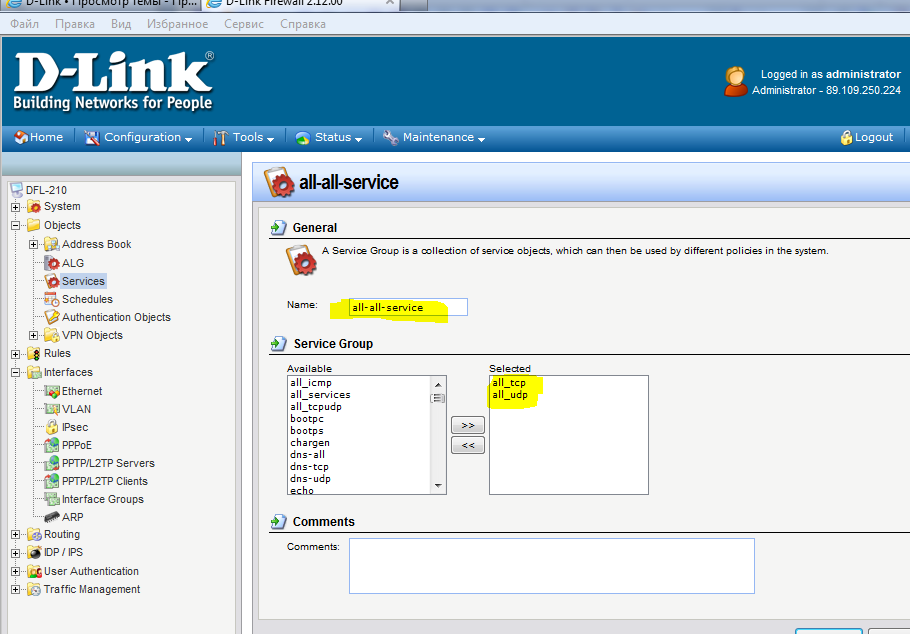This screenshot has height=634, width=910.
Task: Select all_tcp in Selected list
Action: pos(509,383)
